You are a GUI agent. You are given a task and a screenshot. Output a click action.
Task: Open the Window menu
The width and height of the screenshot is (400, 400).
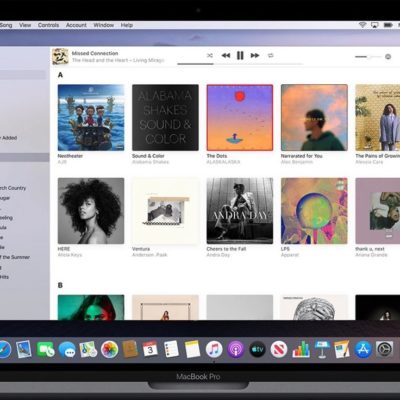[103, 25]
